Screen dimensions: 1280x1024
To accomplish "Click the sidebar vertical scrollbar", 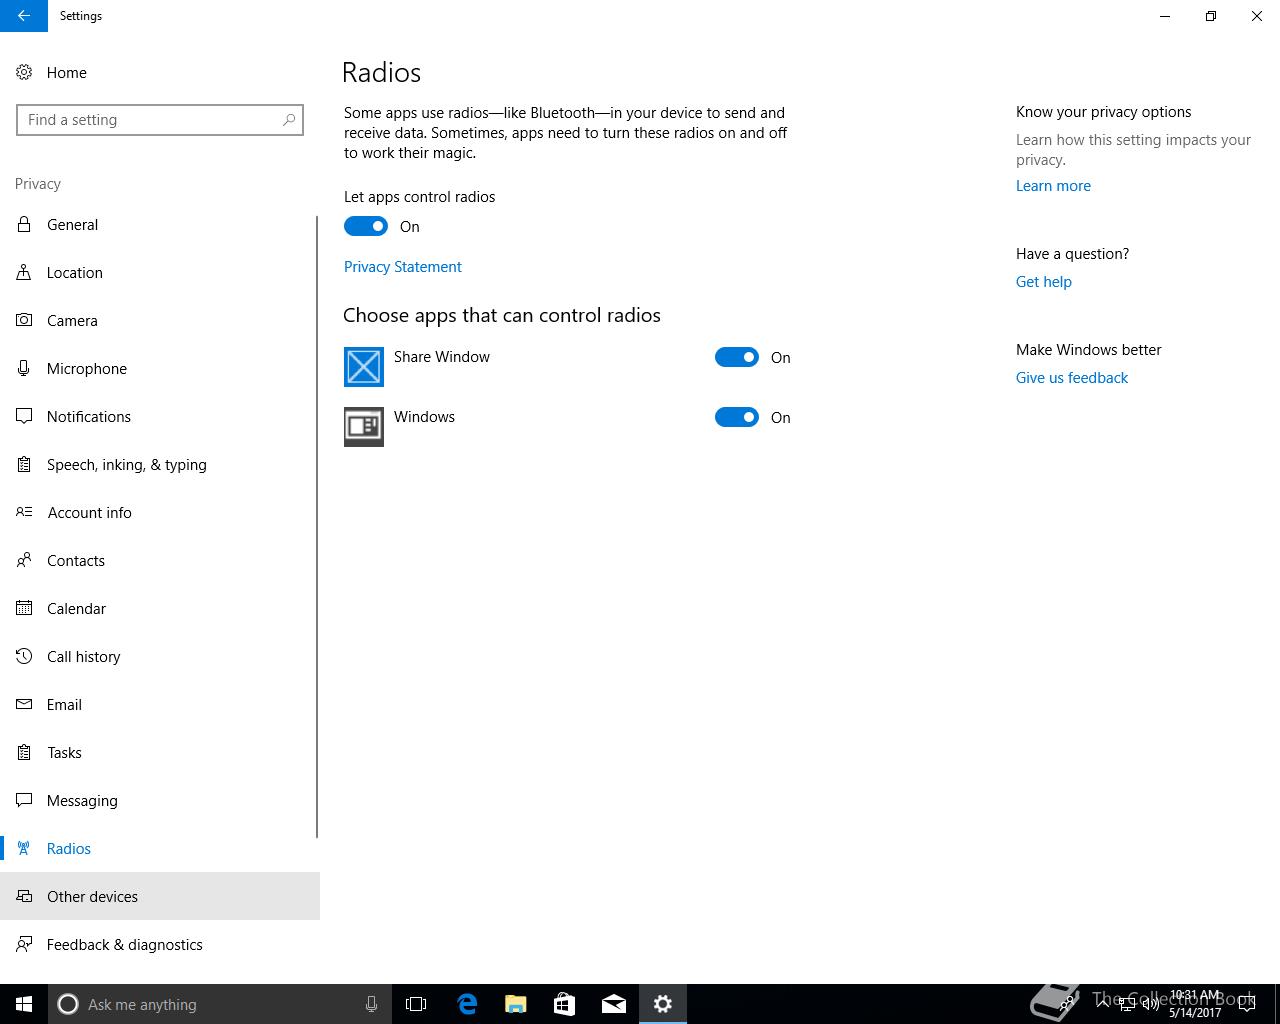I will tap(317, 527).
